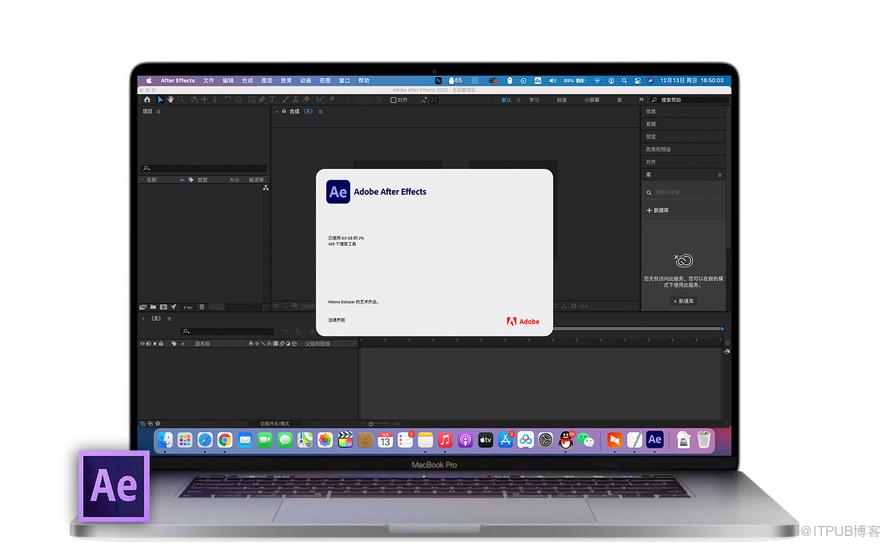Click the label tag column icon in timeline
890x546 pixels.
coord(174,343)
